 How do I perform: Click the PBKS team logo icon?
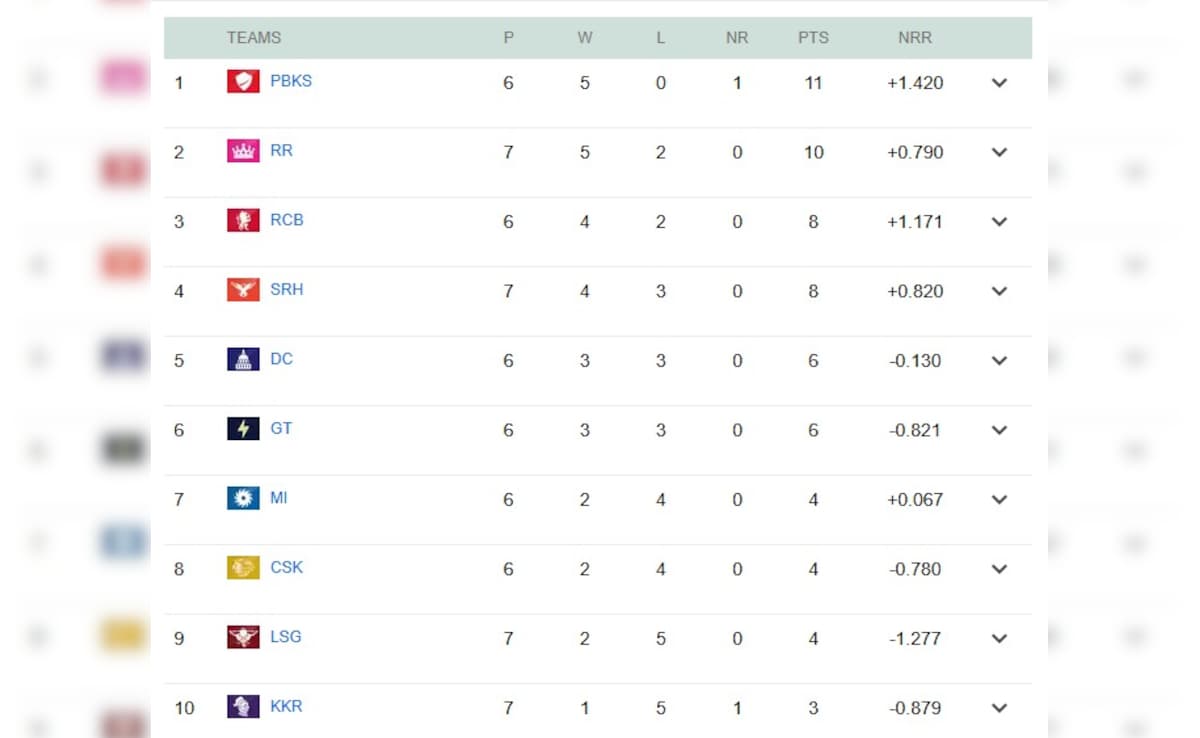click(243, 81)
